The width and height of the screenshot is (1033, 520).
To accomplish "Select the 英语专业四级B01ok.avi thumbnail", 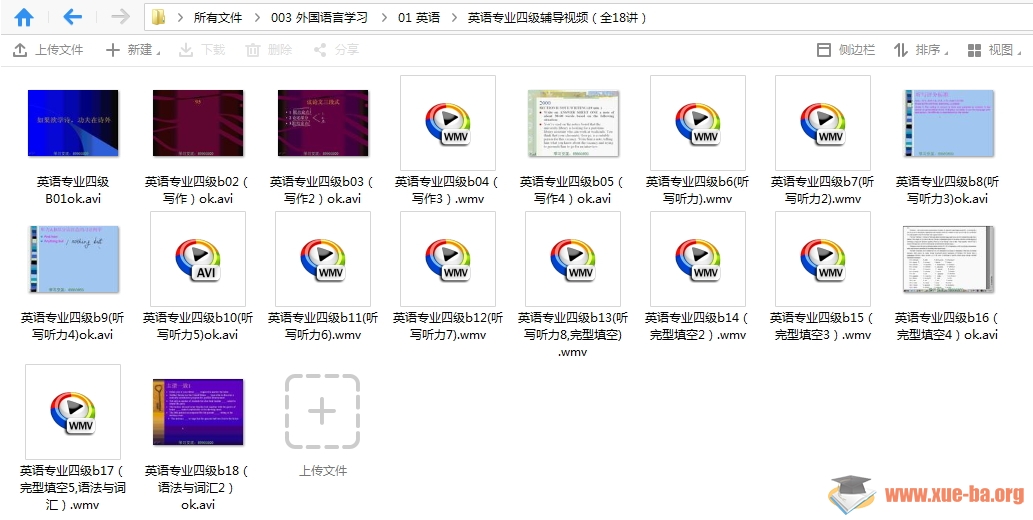I will [73, 123].
